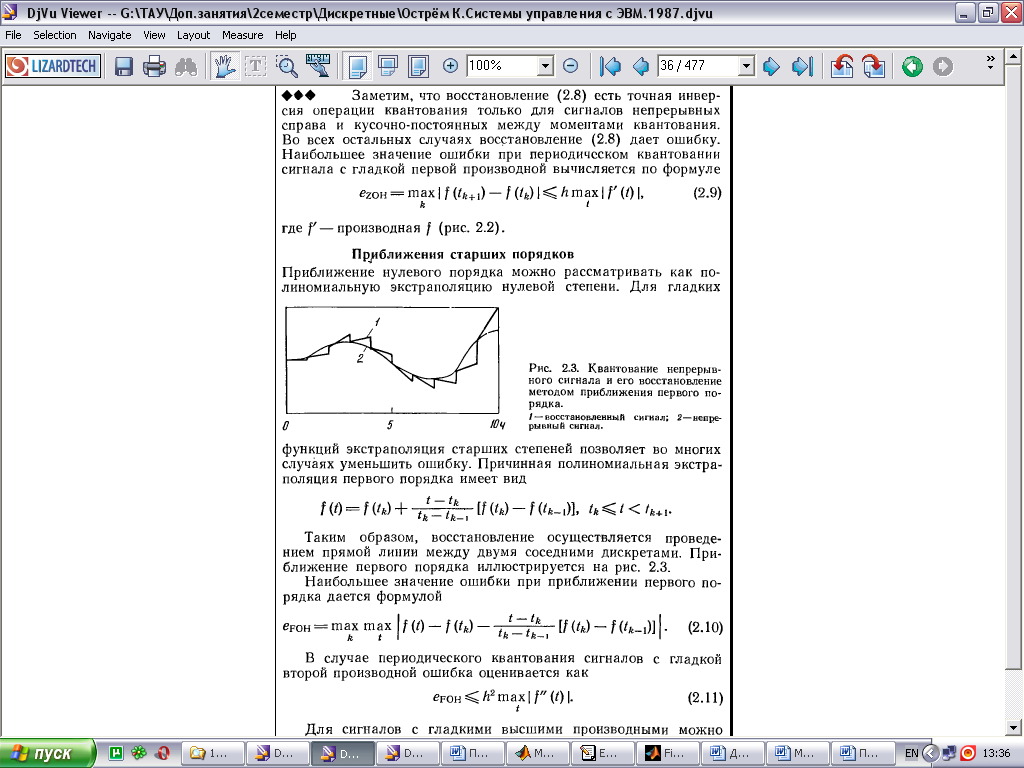
Task: Save the document with the floppy icon
Action: 123,66
